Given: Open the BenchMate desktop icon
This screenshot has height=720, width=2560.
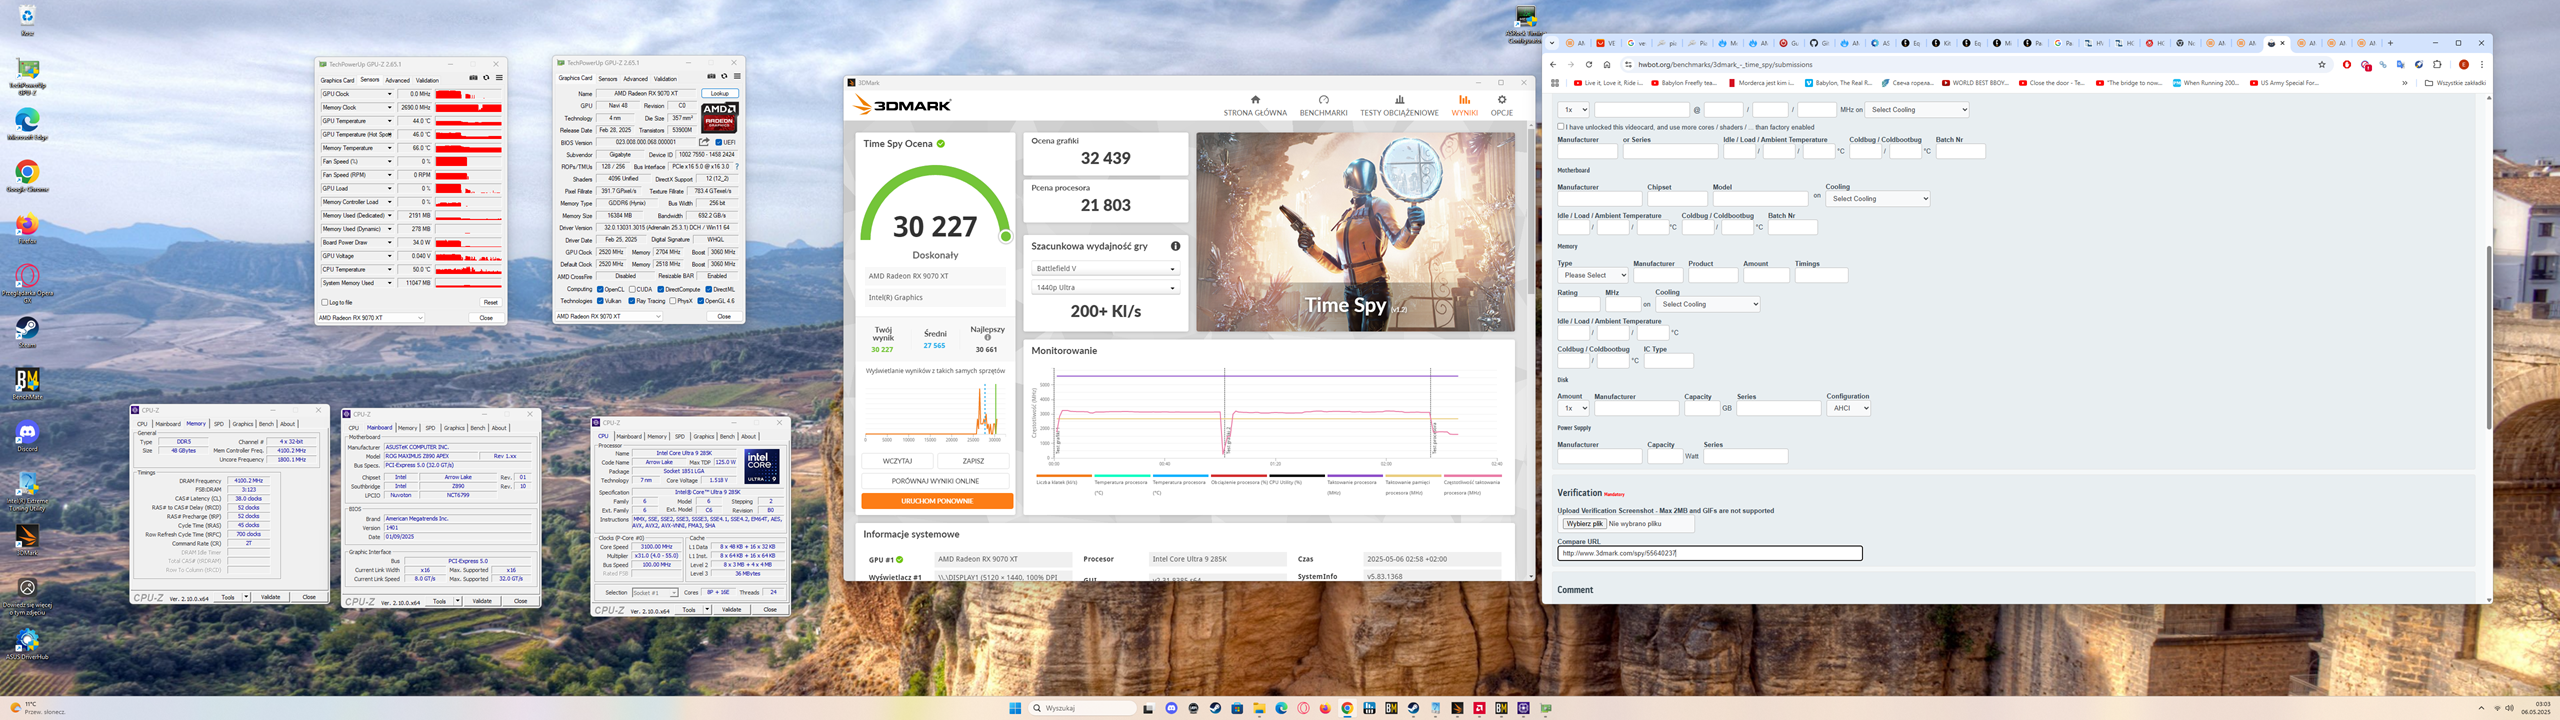Looking at the screenshot, I should point(27,381).
